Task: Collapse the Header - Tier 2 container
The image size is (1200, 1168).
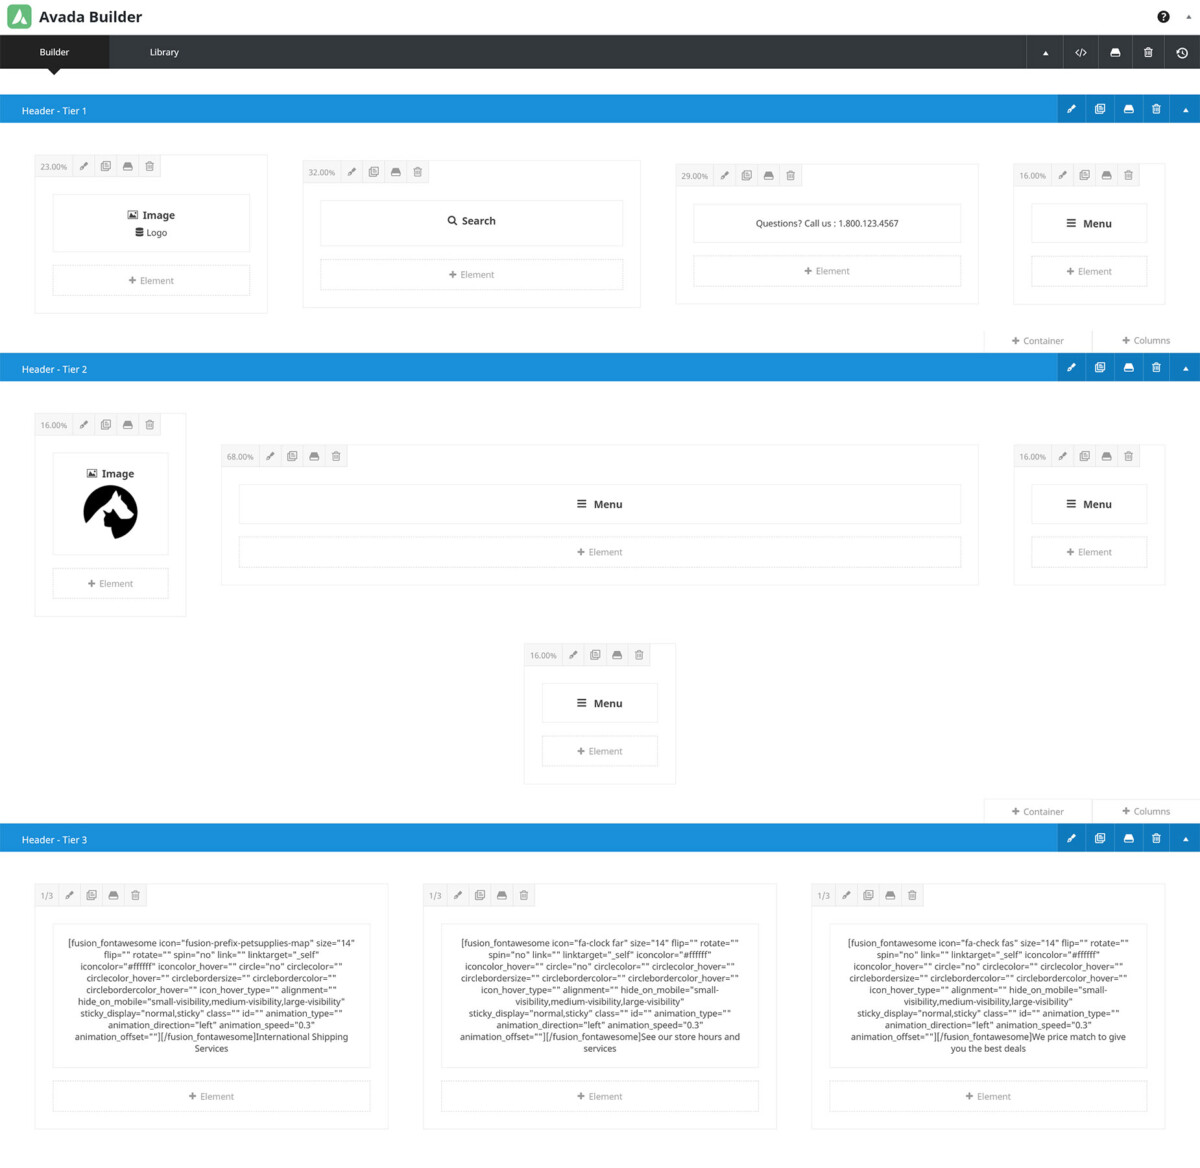Action: 1185,367
